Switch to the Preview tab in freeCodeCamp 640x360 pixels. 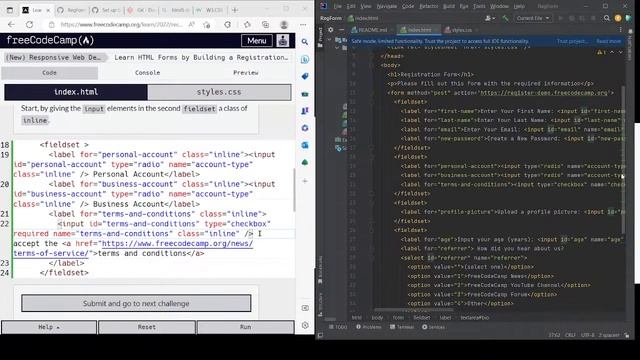(x=245, y=73)
